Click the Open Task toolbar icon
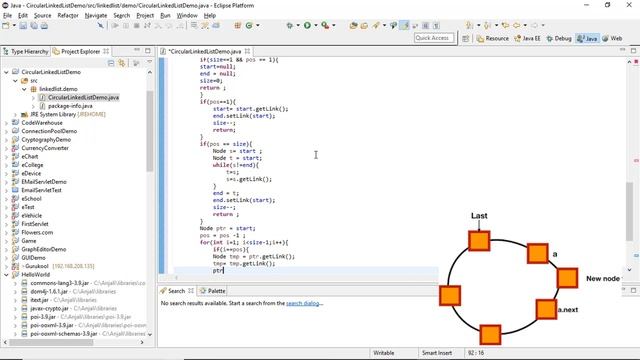Image resolution: width=640 pixels, height=360 pixels. 364,25
